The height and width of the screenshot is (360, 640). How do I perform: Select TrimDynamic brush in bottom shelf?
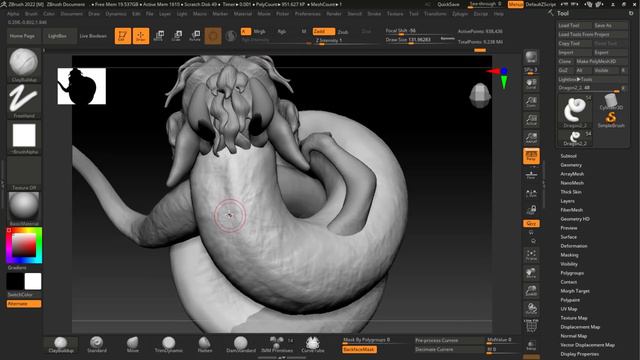point(168,345)
